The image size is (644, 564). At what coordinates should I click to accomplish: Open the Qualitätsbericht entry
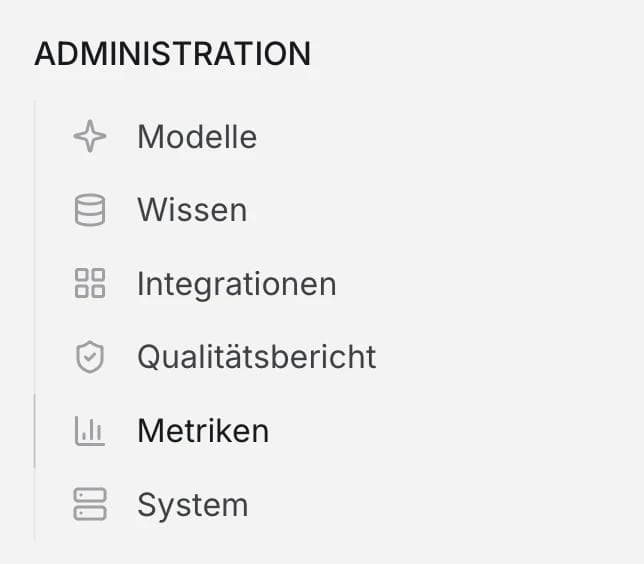pyautogui.click(x=256, y=357)
